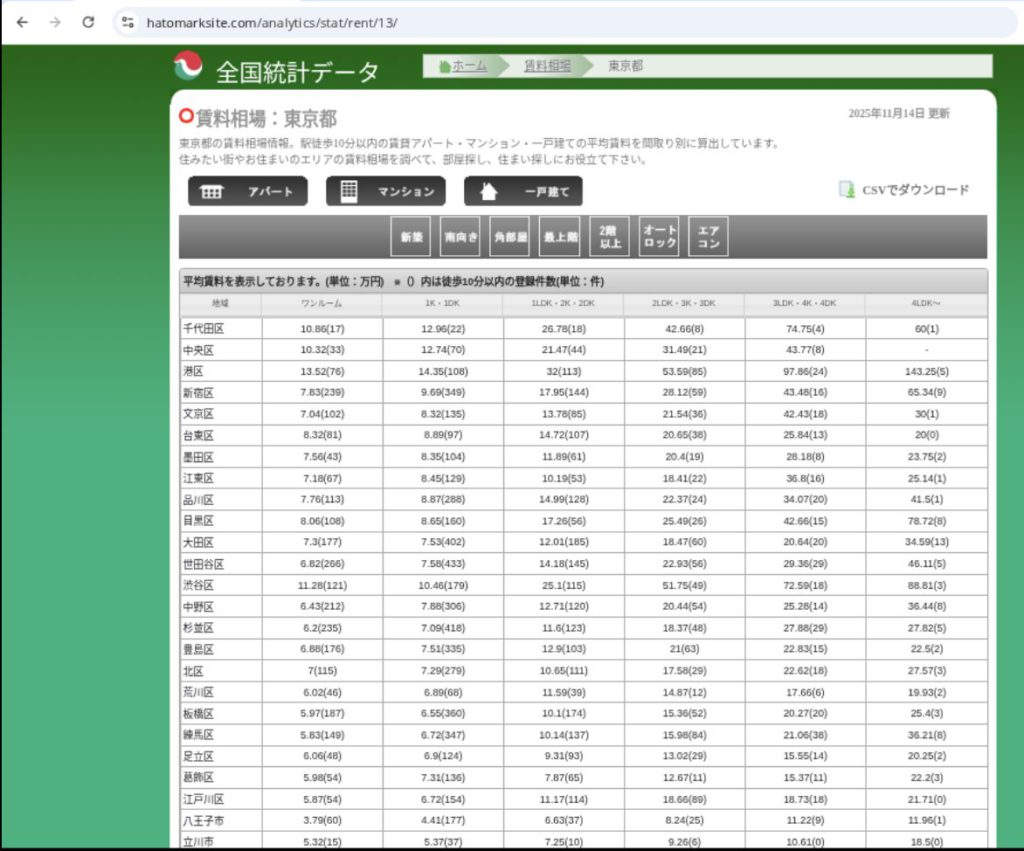Click the Hatomark site logo
Viewport: 1024px width, 851px height.
click(x=187, y=68)
